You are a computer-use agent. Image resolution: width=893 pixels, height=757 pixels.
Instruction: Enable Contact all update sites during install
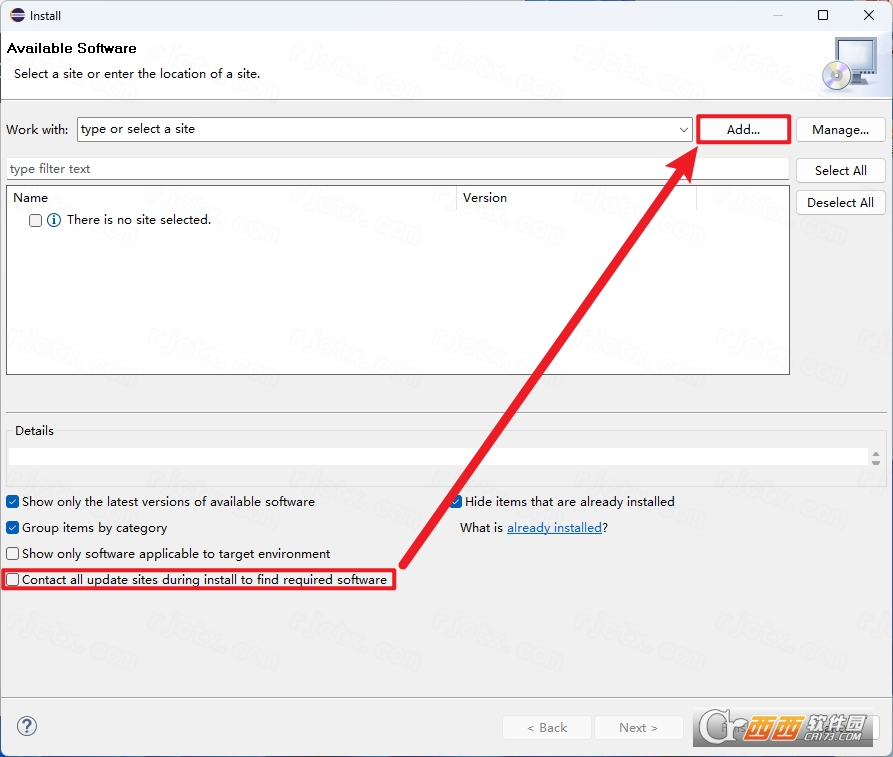click(x=13, y=580)
